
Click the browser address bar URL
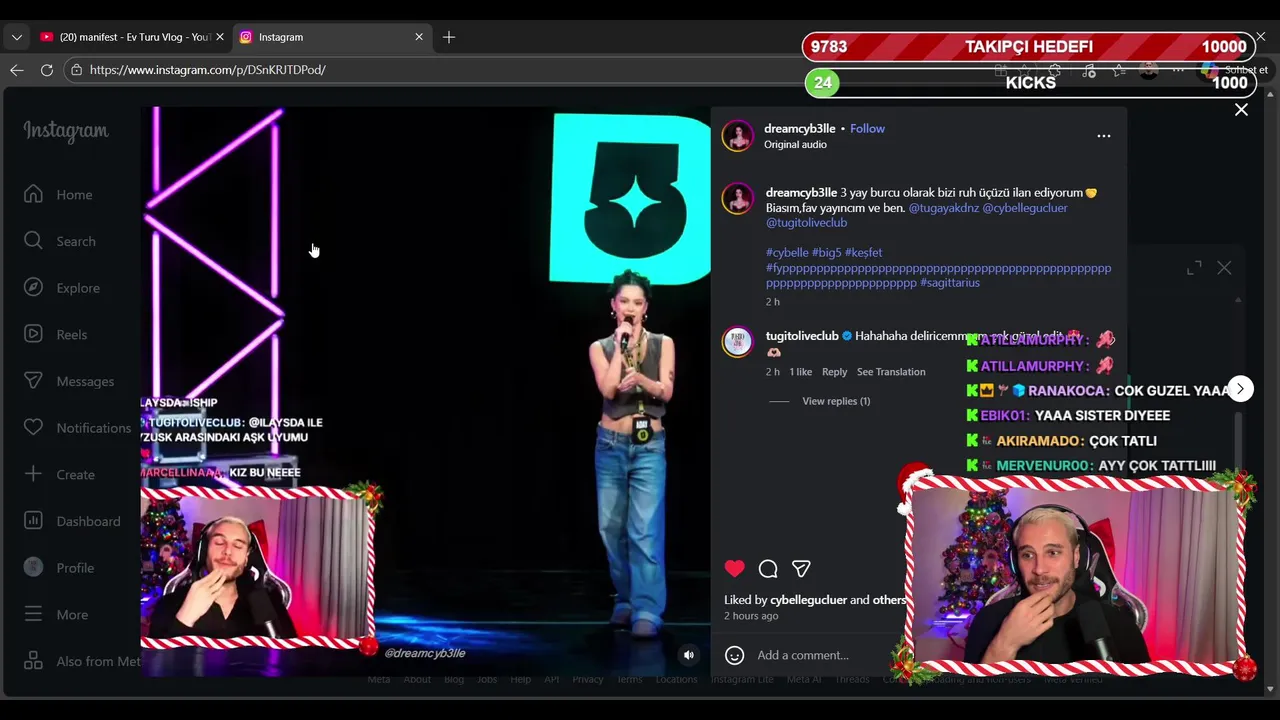point(207,70)
